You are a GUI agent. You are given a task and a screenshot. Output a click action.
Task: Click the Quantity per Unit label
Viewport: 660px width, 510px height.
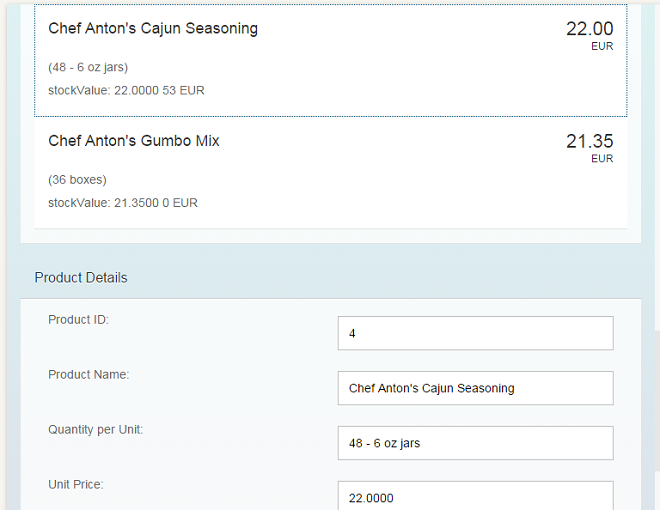[95, 430]
